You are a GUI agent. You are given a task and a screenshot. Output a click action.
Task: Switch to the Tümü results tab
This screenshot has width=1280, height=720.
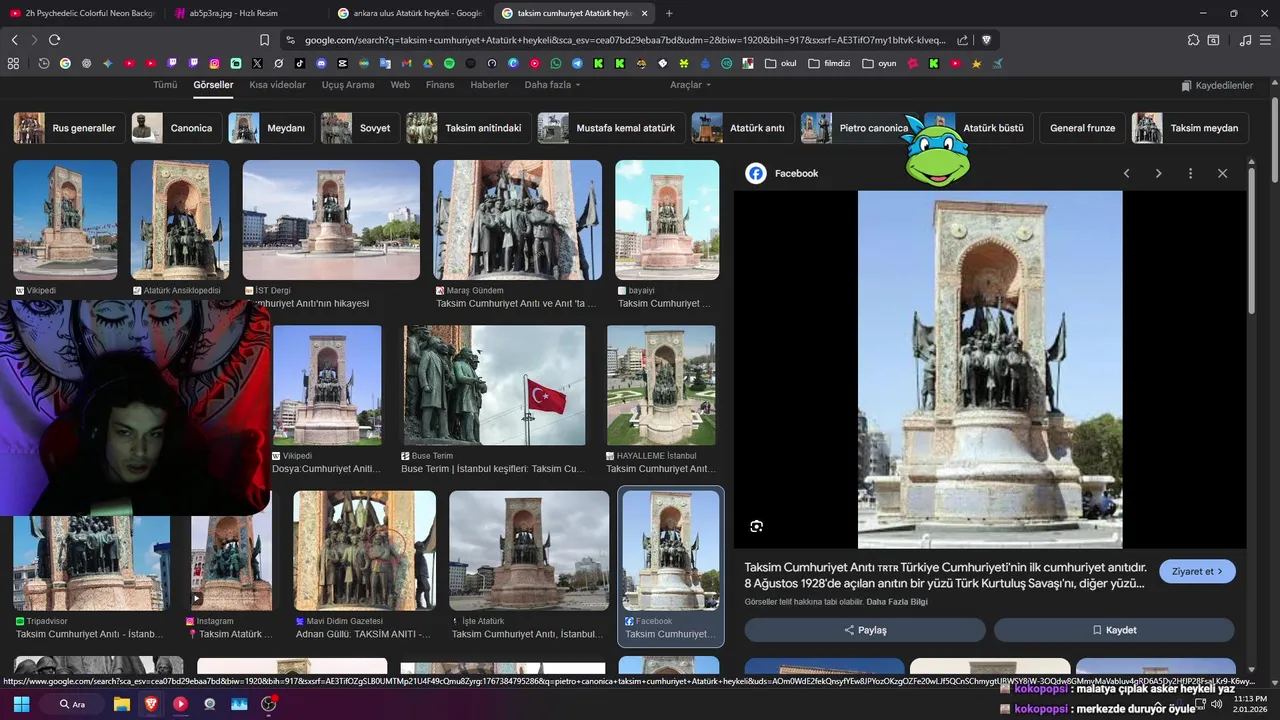point(165,85)
